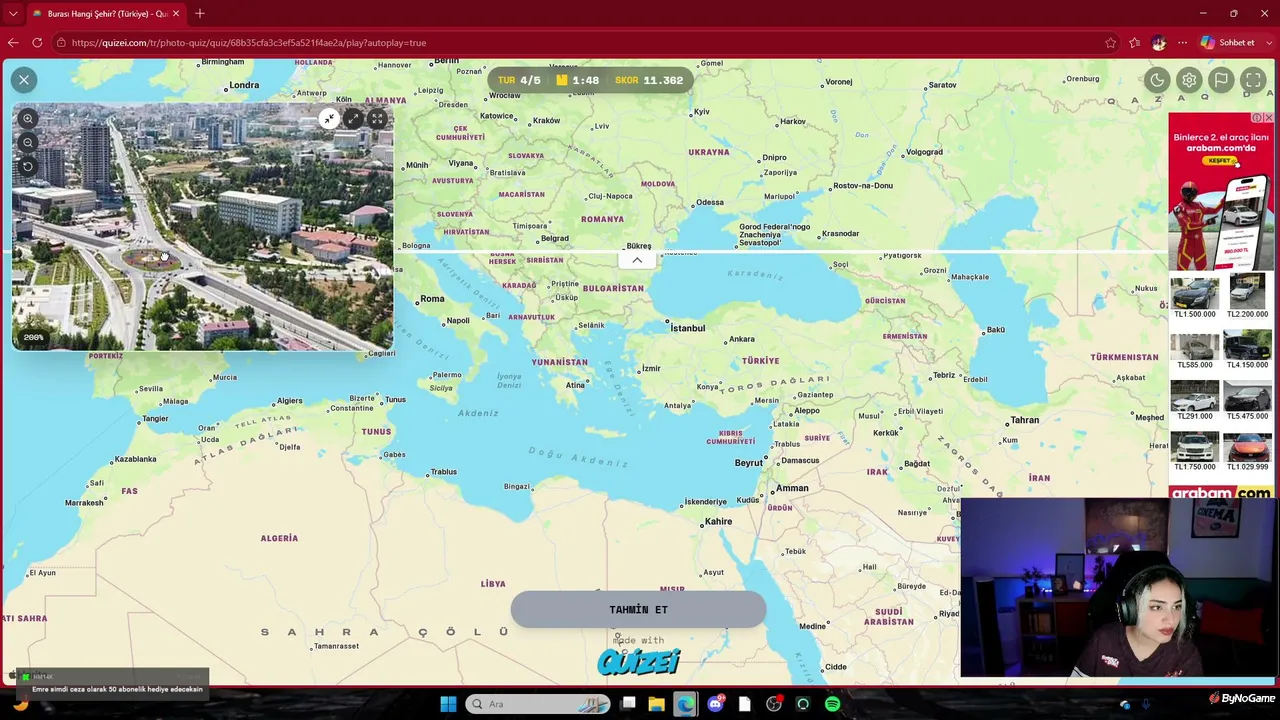Click the Keşfet button in the ad
1280x720 pixels.
coord(1221,160)
